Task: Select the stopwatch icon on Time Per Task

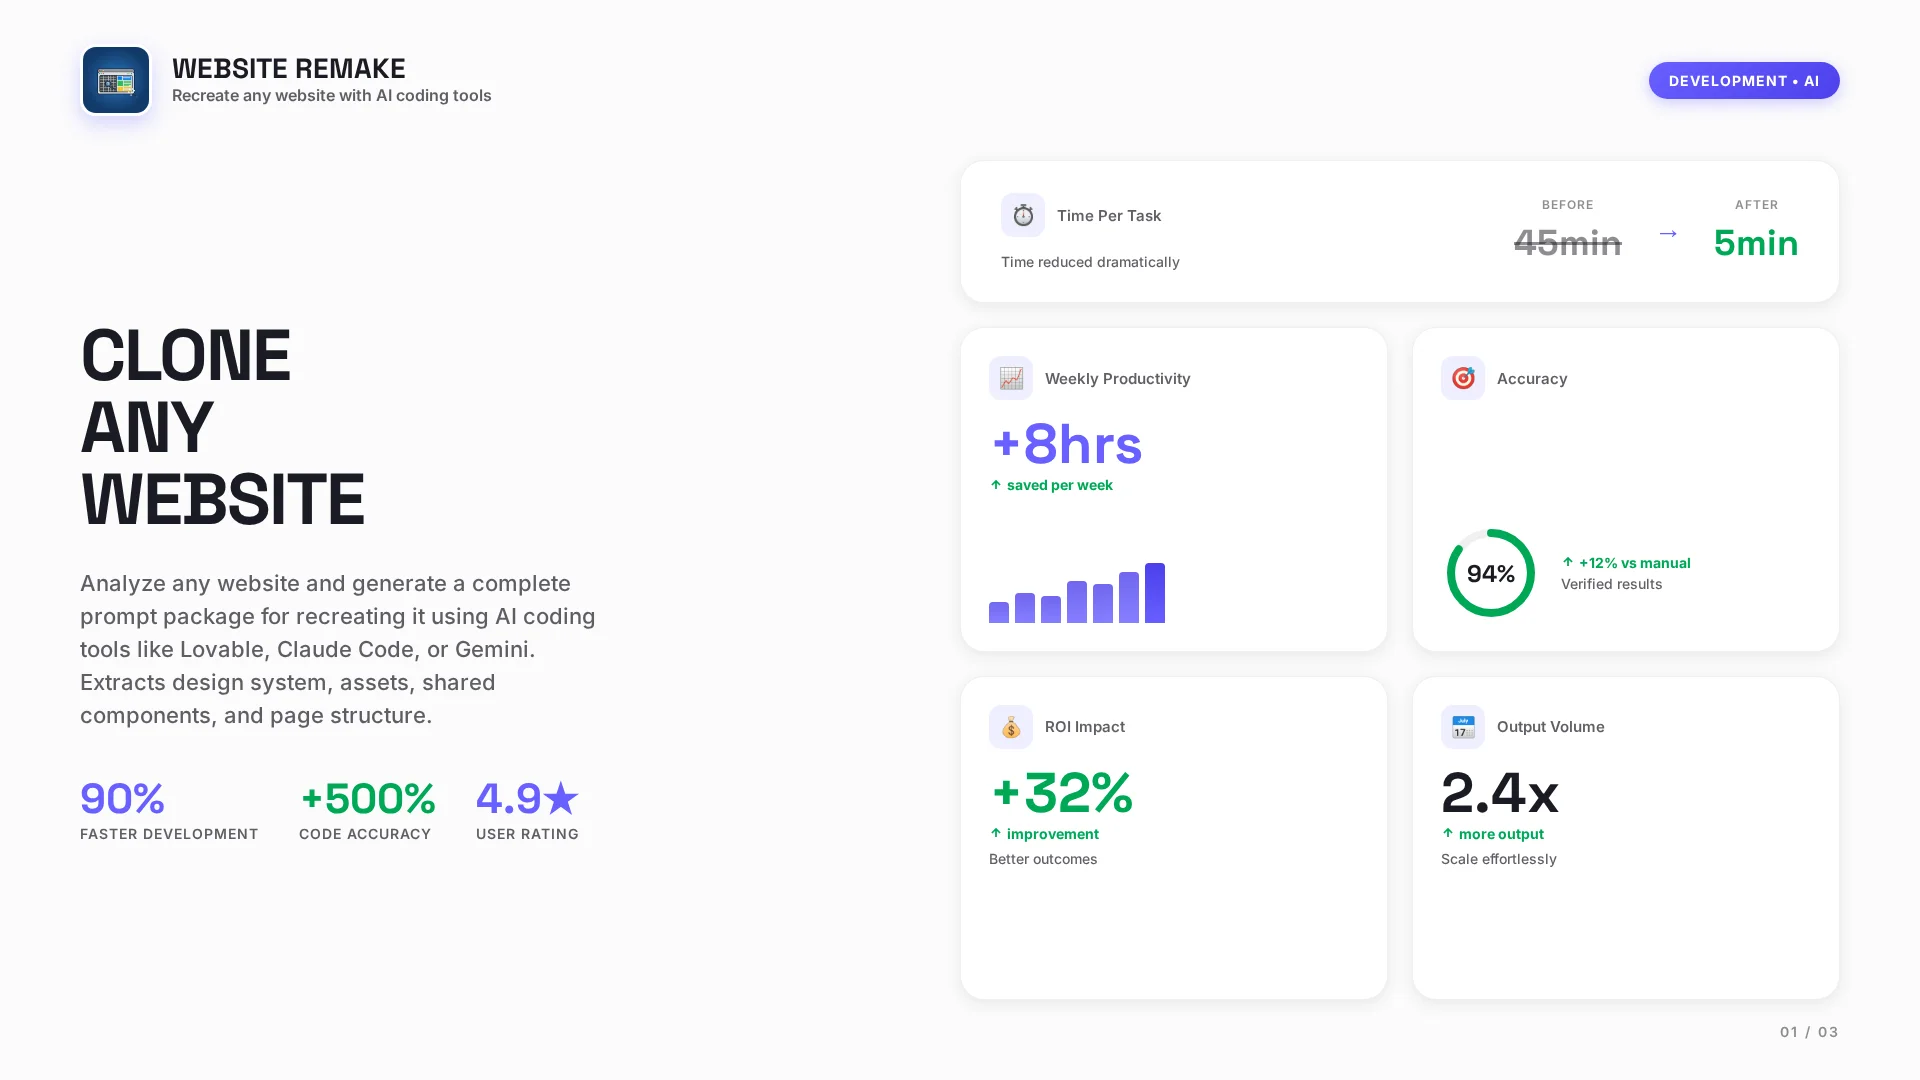Action: click(x=1022, y=214)
